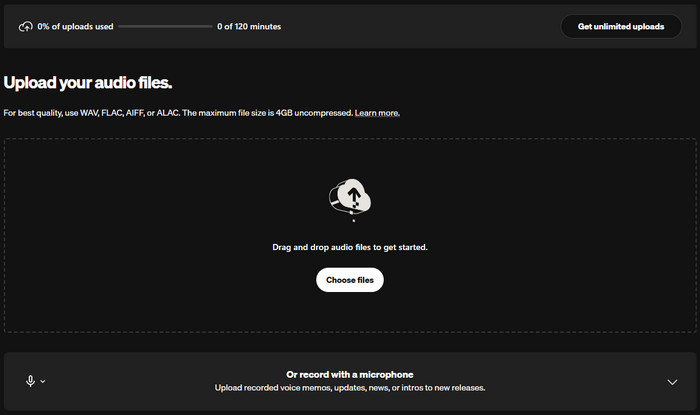Click 'Or record with a microphone' heading
This screenshot has height=415, width=700.
pos(350,375)
